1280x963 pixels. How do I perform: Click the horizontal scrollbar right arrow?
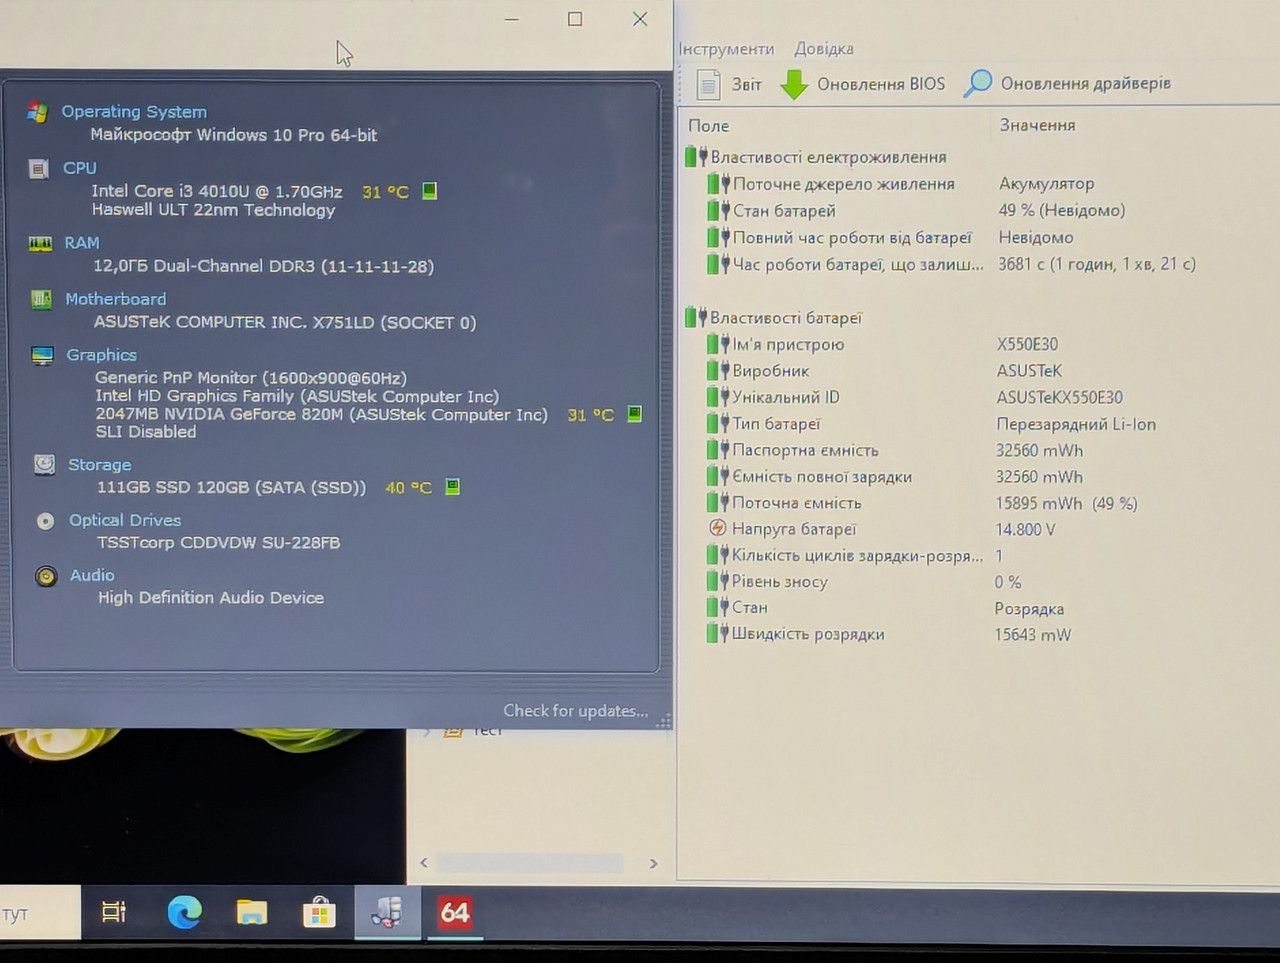tap(654, 863)
